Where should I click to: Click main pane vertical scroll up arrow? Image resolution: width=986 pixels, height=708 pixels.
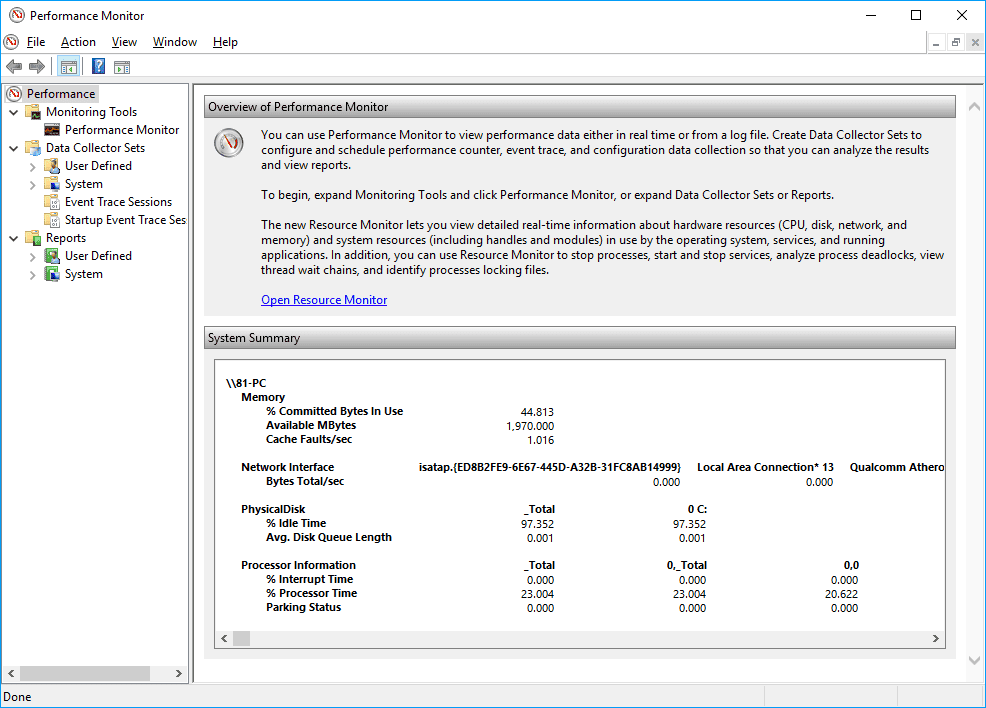974,107
